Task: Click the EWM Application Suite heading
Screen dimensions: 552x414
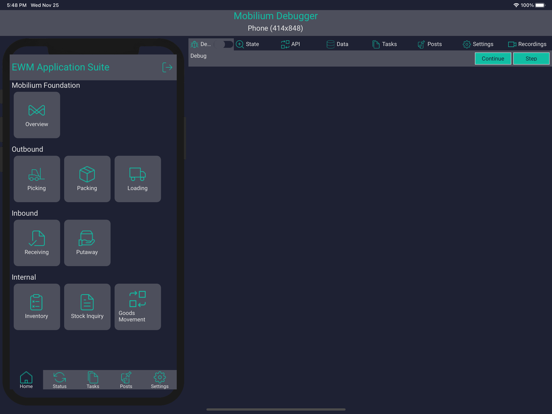Action: [x=61, y=67]
